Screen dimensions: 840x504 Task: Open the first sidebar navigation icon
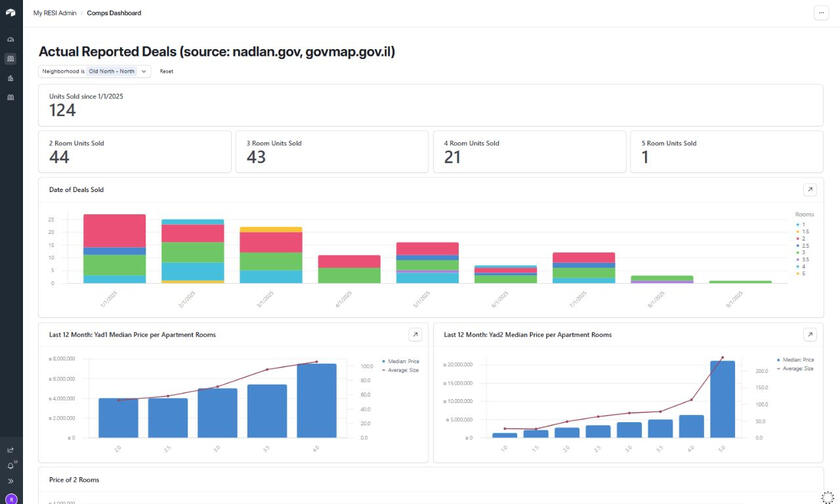(x=11, y=39)
